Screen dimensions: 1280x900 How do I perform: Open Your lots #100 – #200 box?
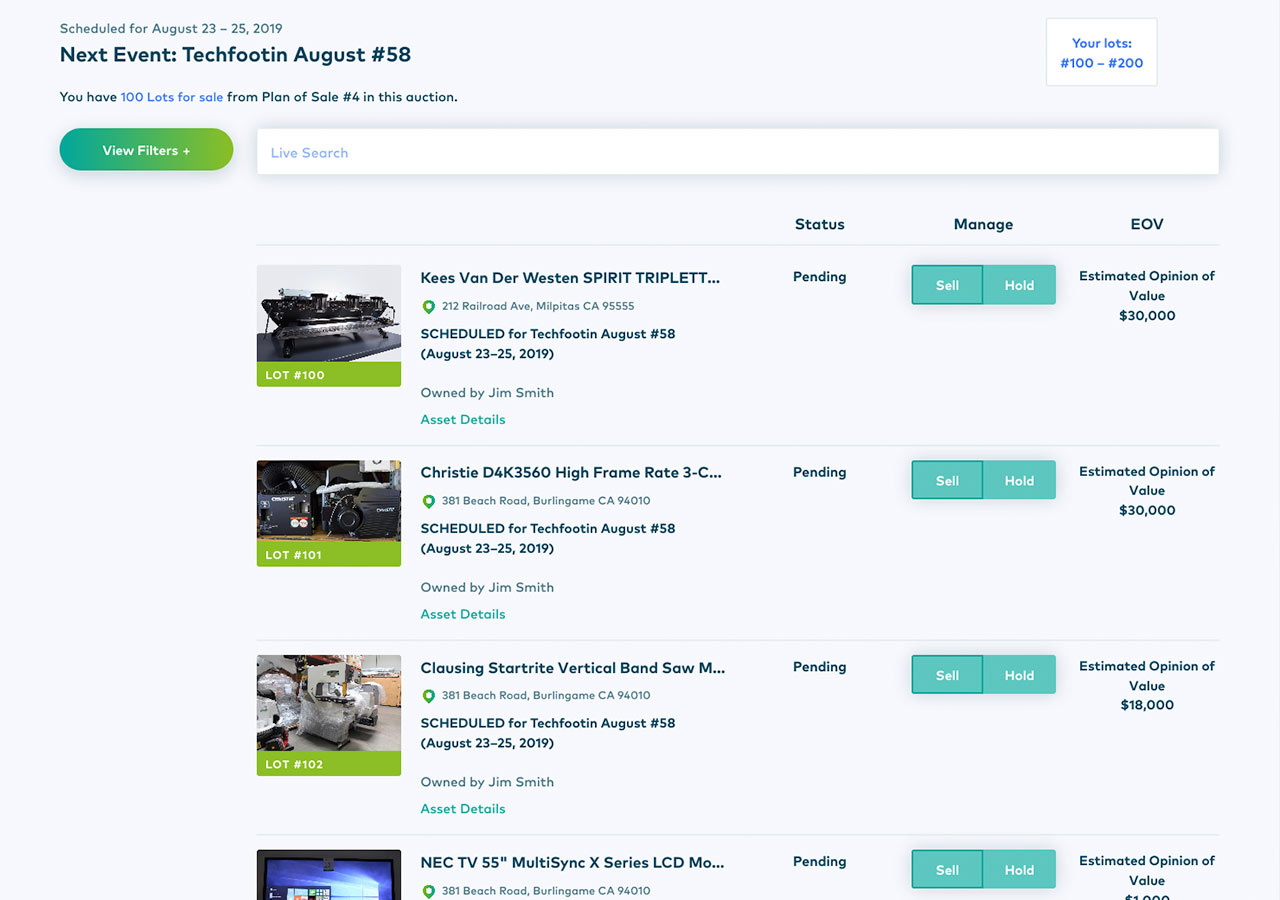[x=1101, y=52]
